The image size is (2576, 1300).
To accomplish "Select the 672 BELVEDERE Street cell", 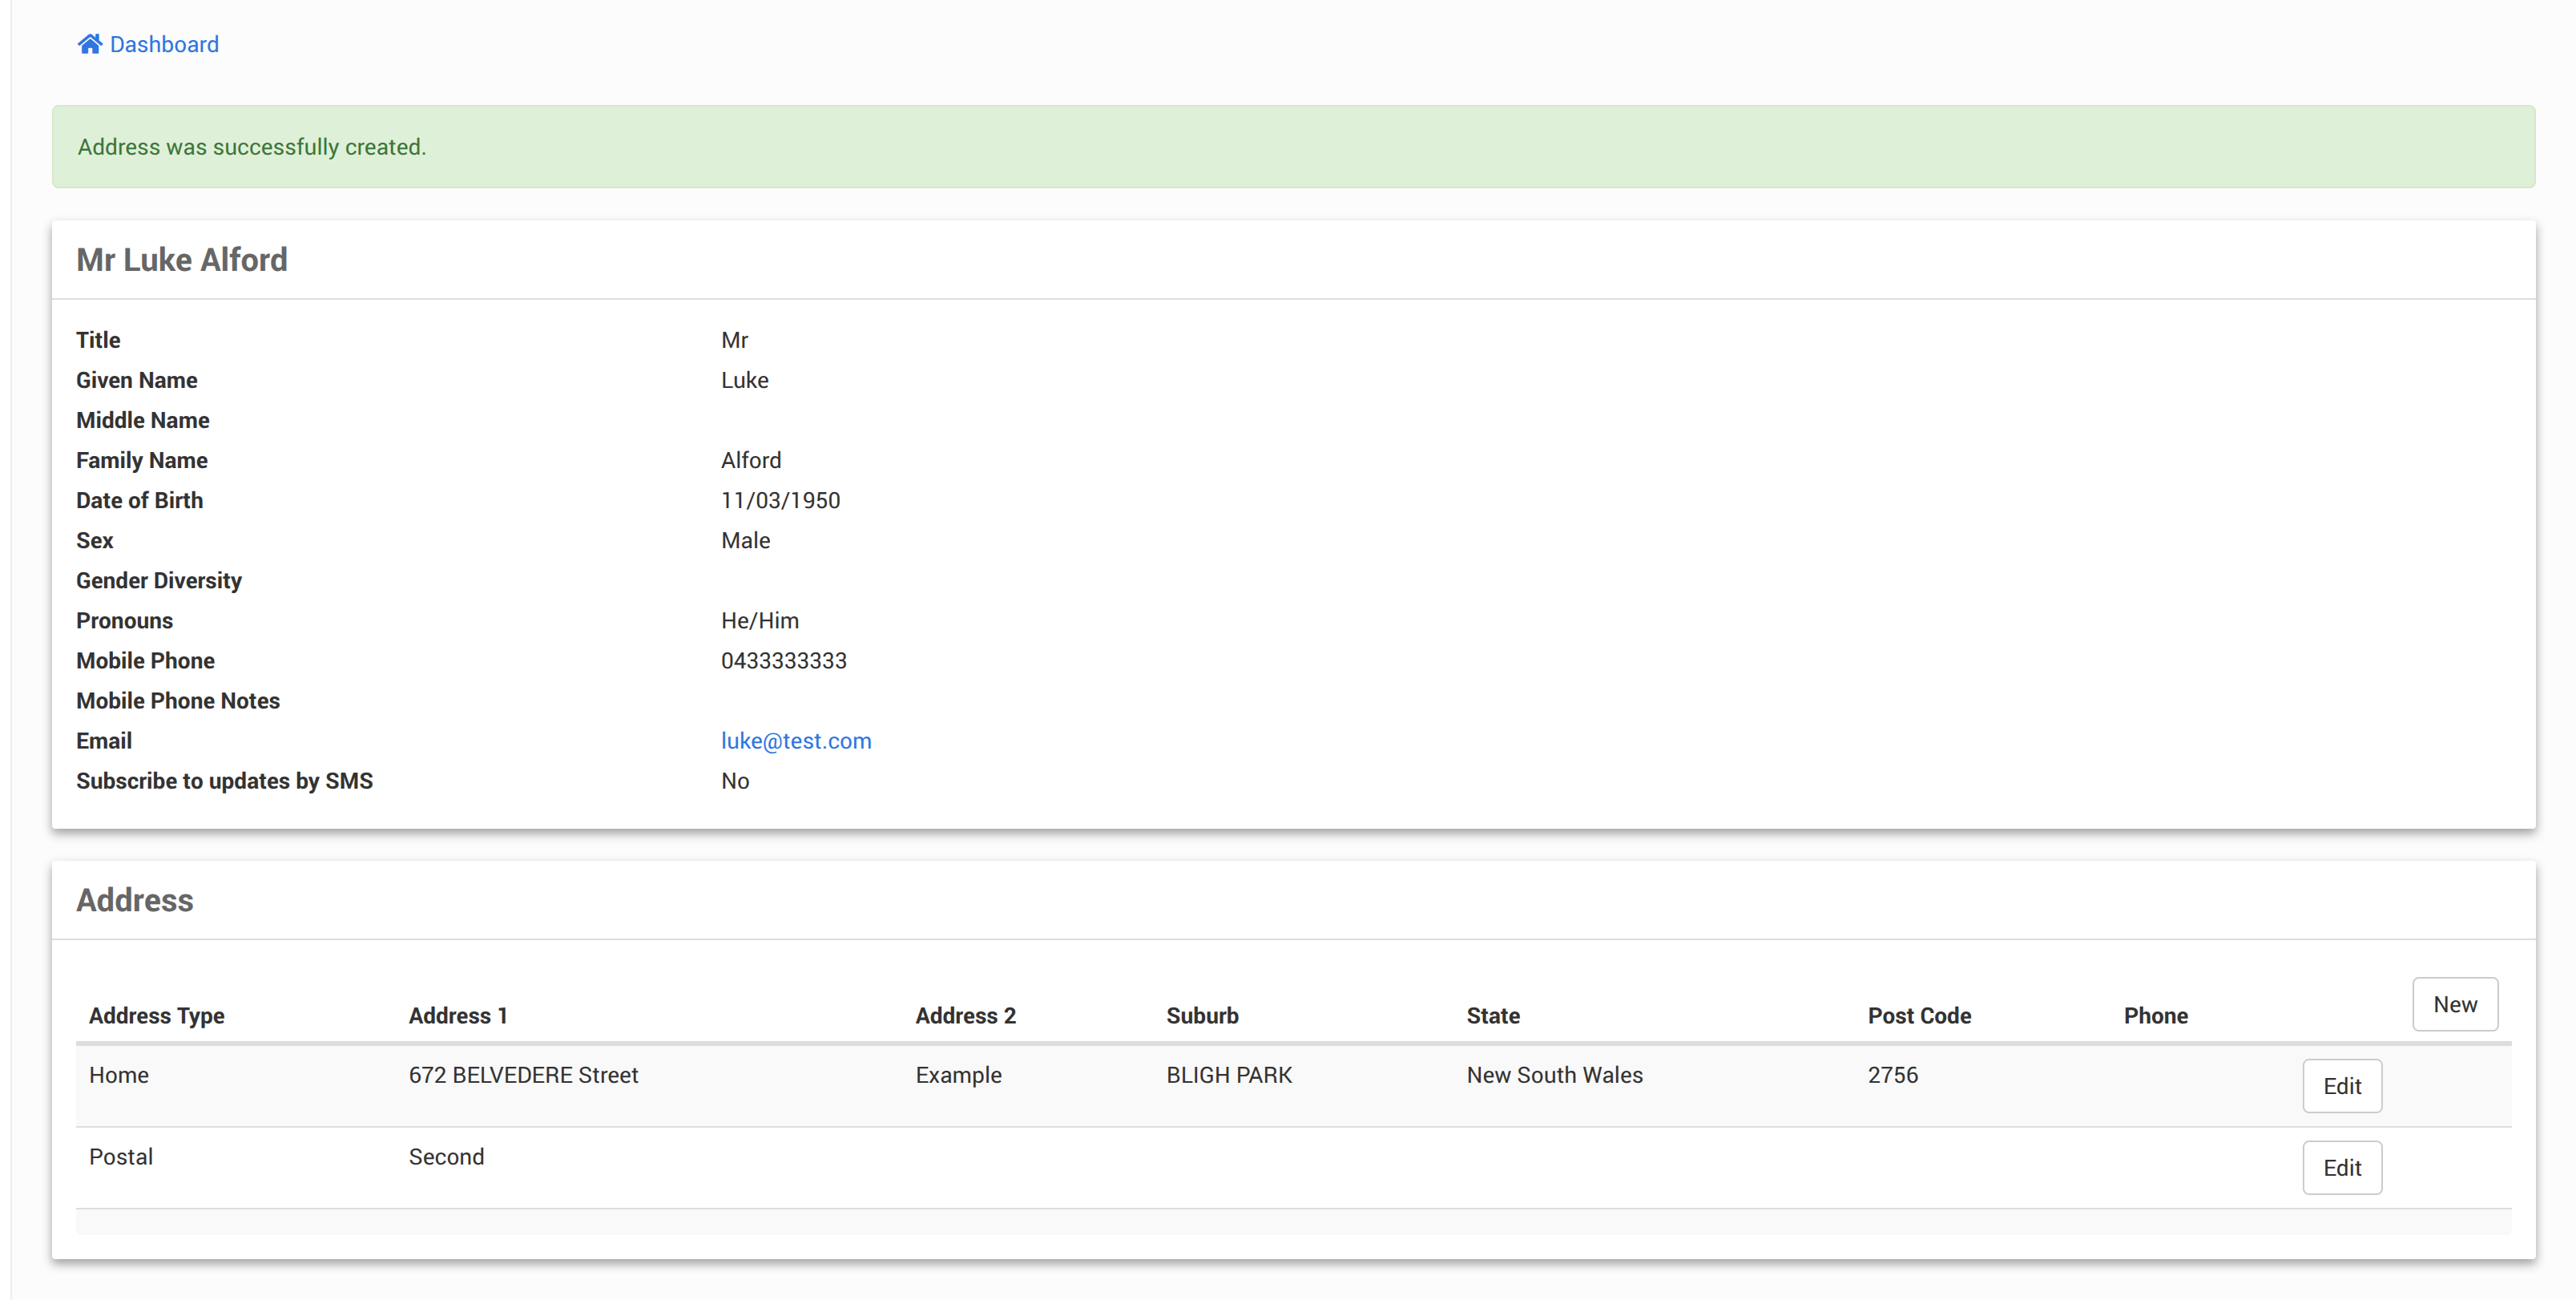I will point(523,1075).
